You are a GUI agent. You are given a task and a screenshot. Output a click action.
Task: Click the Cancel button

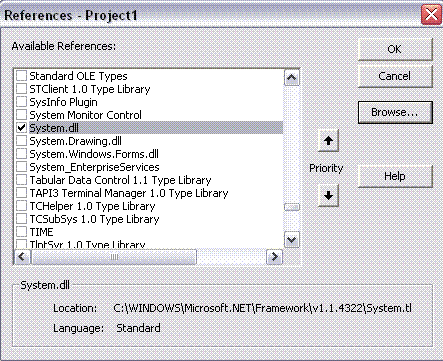(x=395, y=76)
